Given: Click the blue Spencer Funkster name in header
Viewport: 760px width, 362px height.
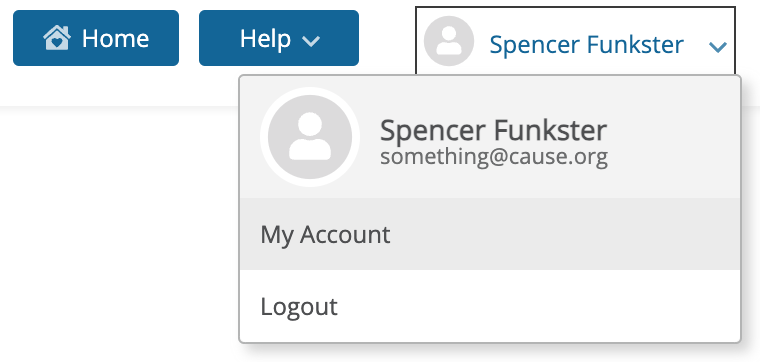Looking at the screenshot, I should (586, 45).
